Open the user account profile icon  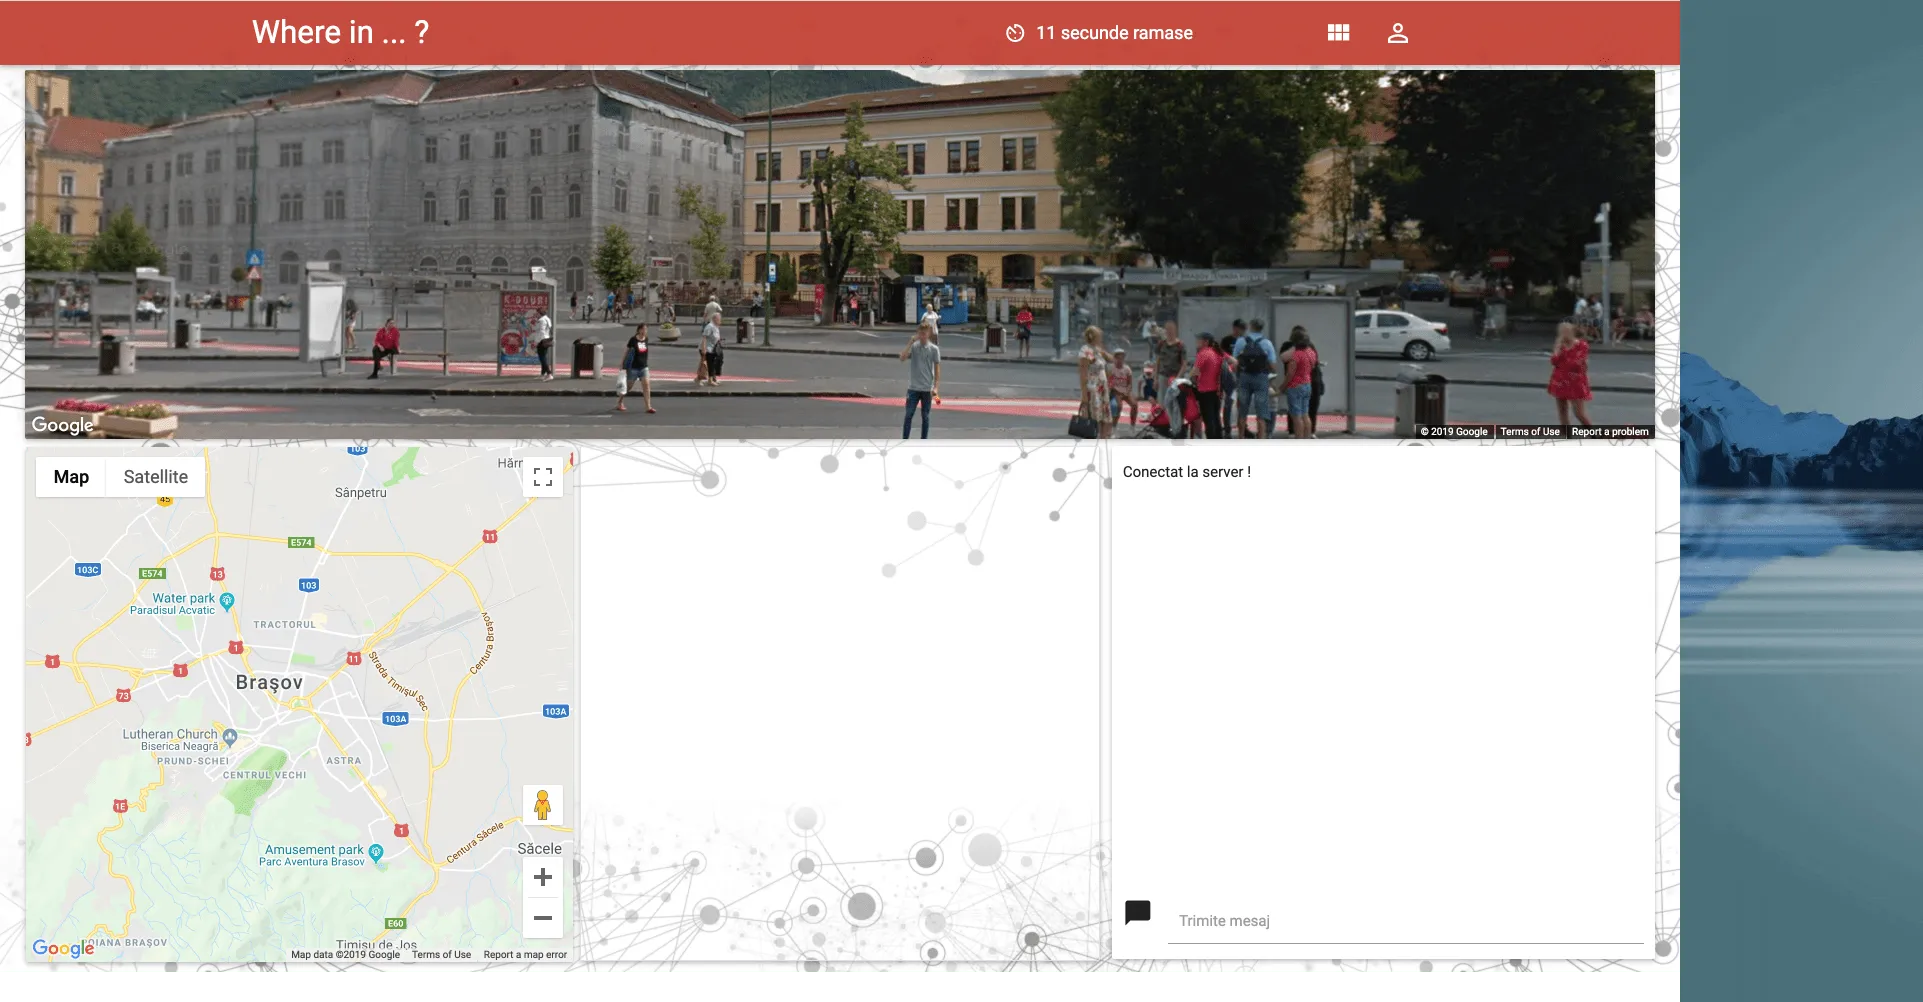pos(1397,33)
